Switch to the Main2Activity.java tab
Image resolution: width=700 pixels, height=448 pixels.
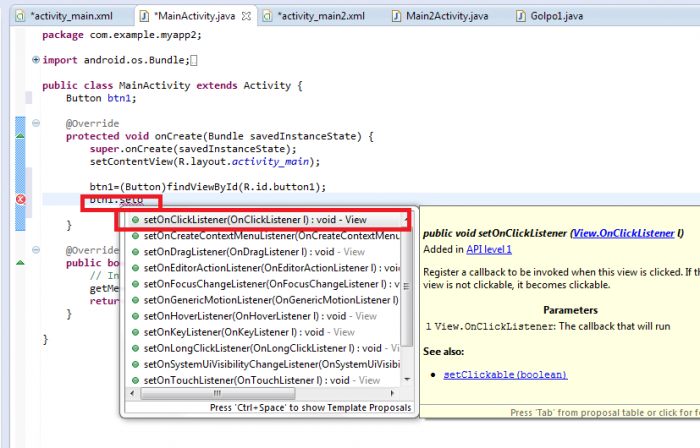441,16
